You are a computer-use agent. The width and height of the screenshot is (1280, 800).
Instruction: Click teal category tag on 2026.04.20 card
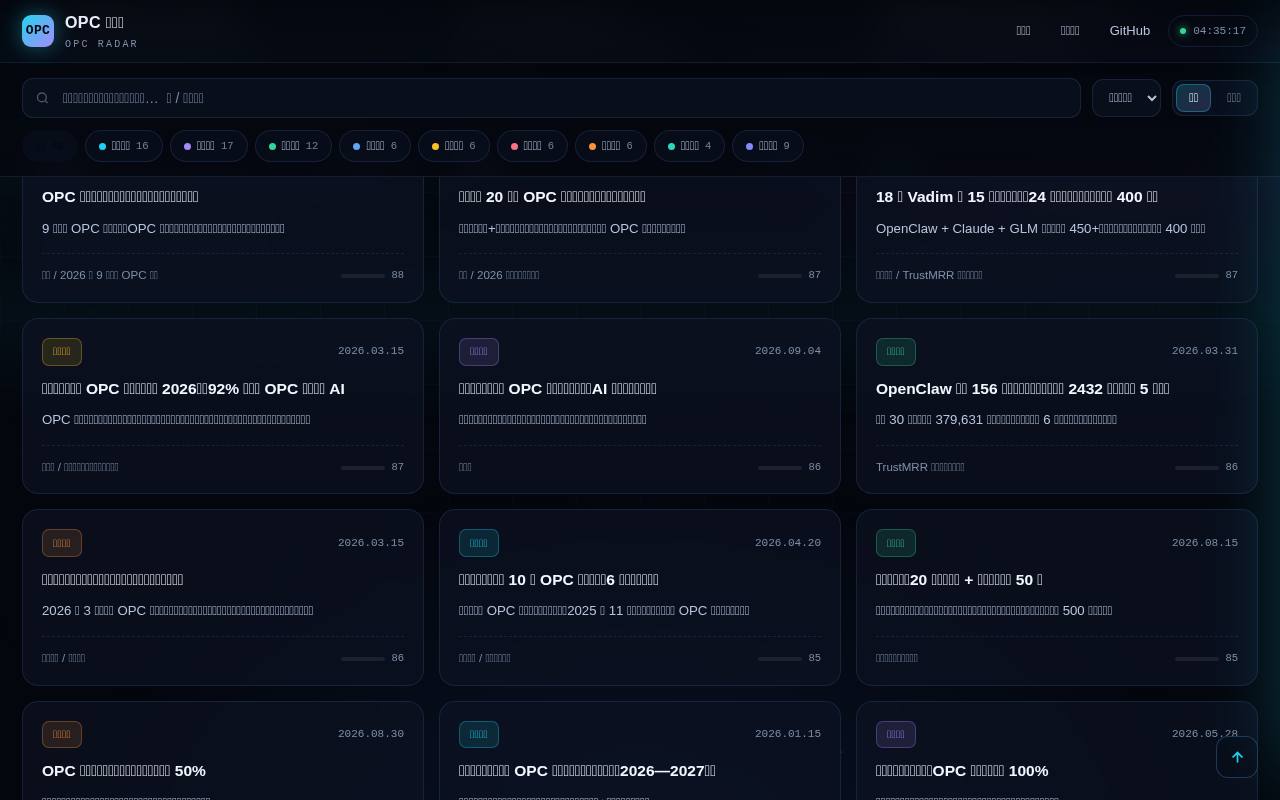[479, 543]
